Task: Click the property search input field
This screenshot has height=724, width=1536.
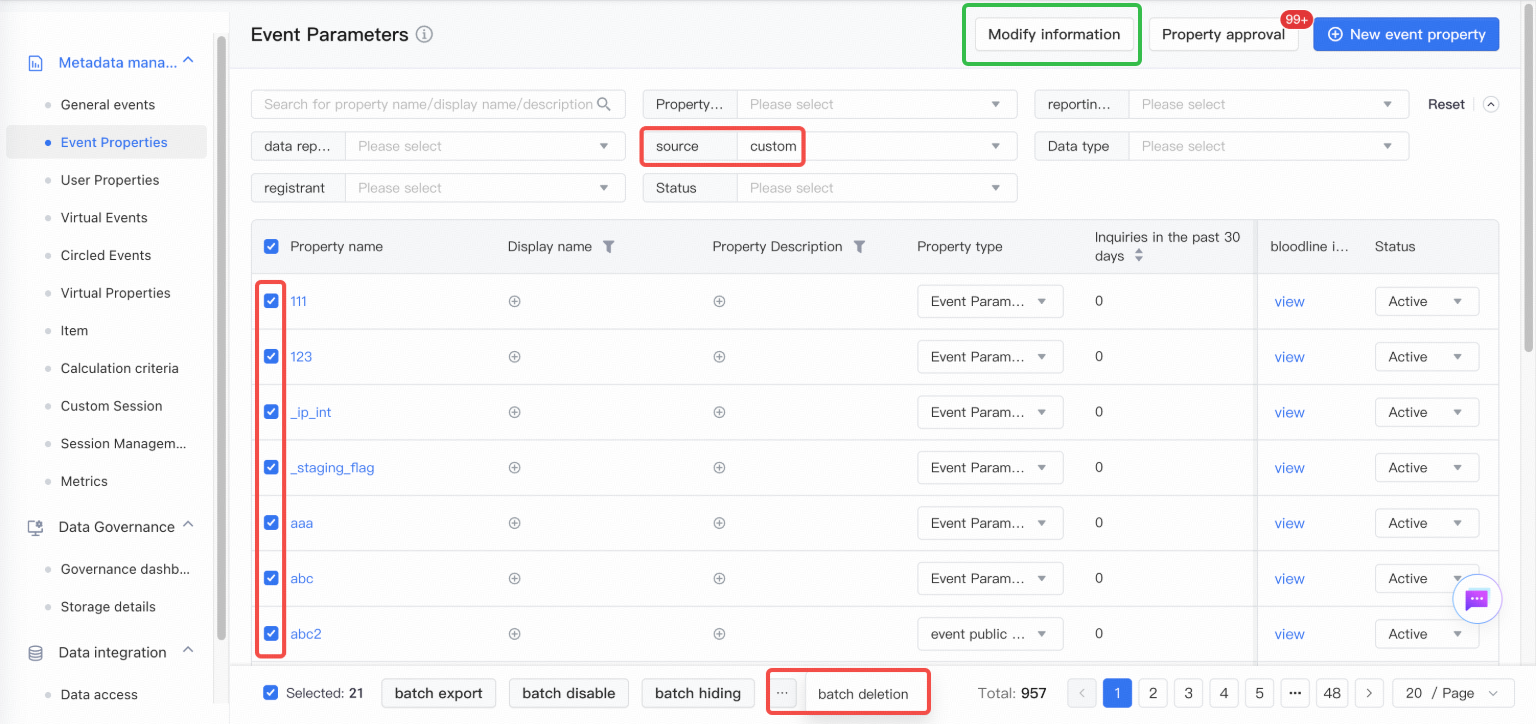Action: click(x=438, y=104)
